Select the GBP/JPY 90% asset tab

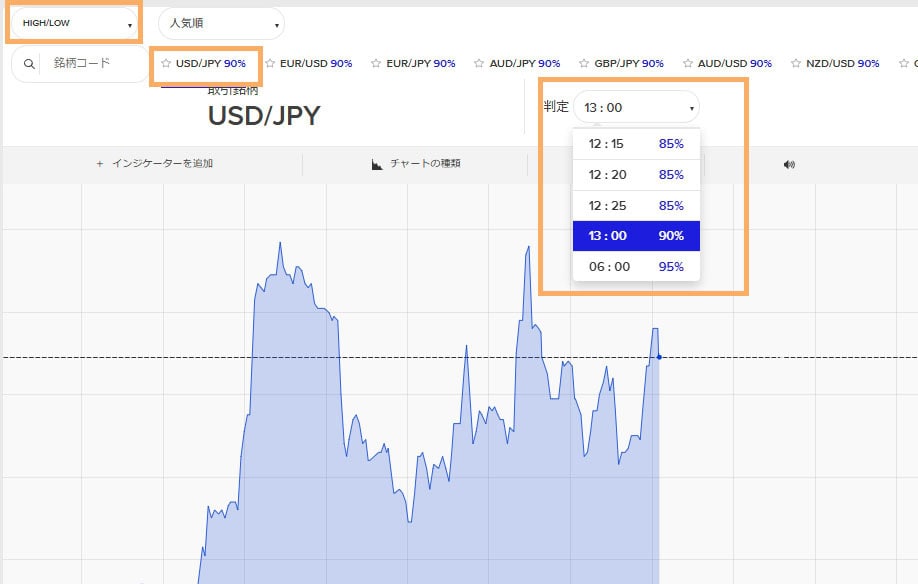point(629,63)
